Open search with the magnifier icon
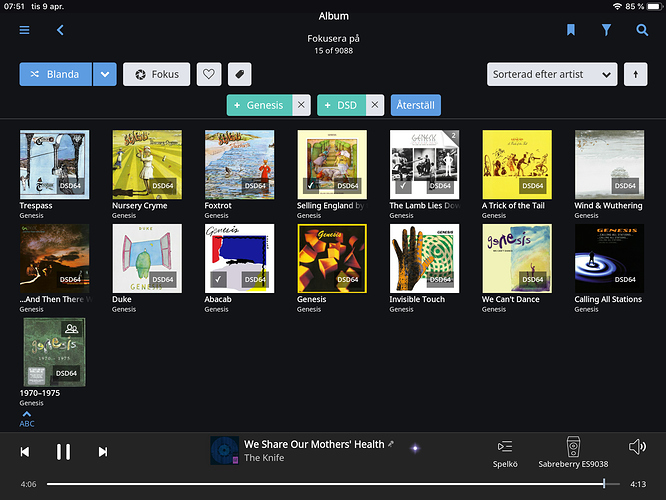Viewport: 666px width, 500px height. point(642,30)
